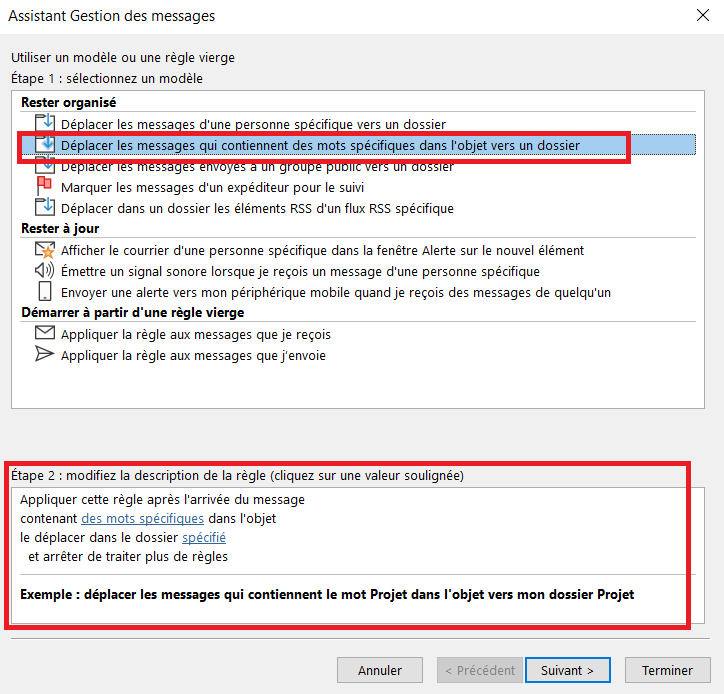Image resolution: width=724 pixels, height=694 pixels.
Task: Open the 'spécifié' folder link
Action: click(204, 537)
